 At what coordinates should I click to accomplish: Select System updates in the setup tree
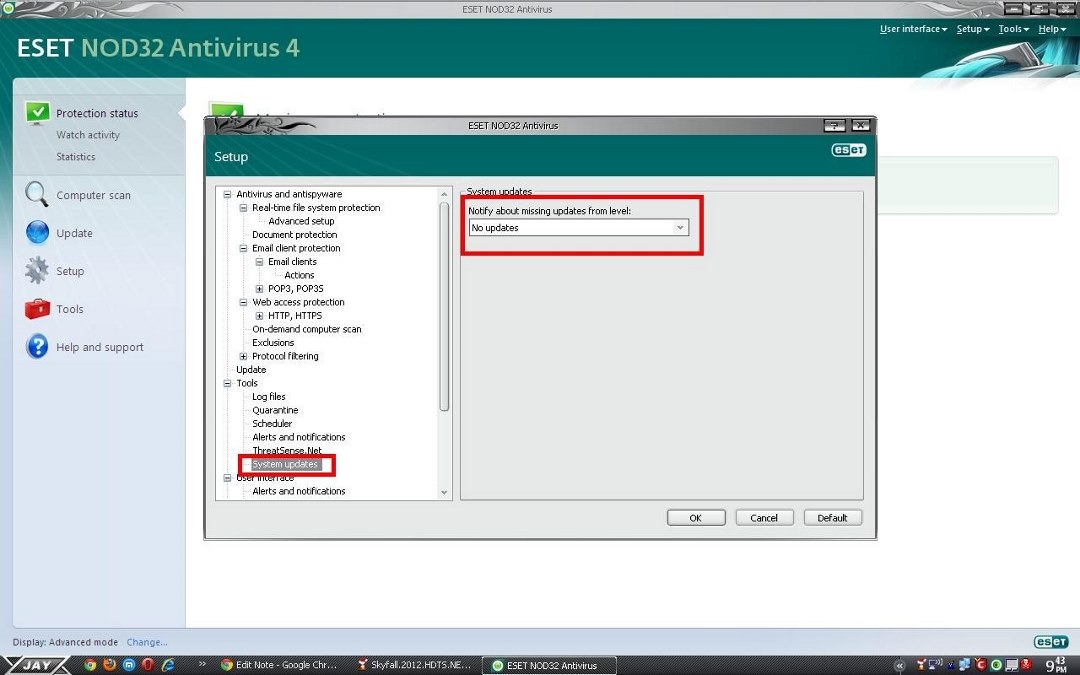[285, 464]
